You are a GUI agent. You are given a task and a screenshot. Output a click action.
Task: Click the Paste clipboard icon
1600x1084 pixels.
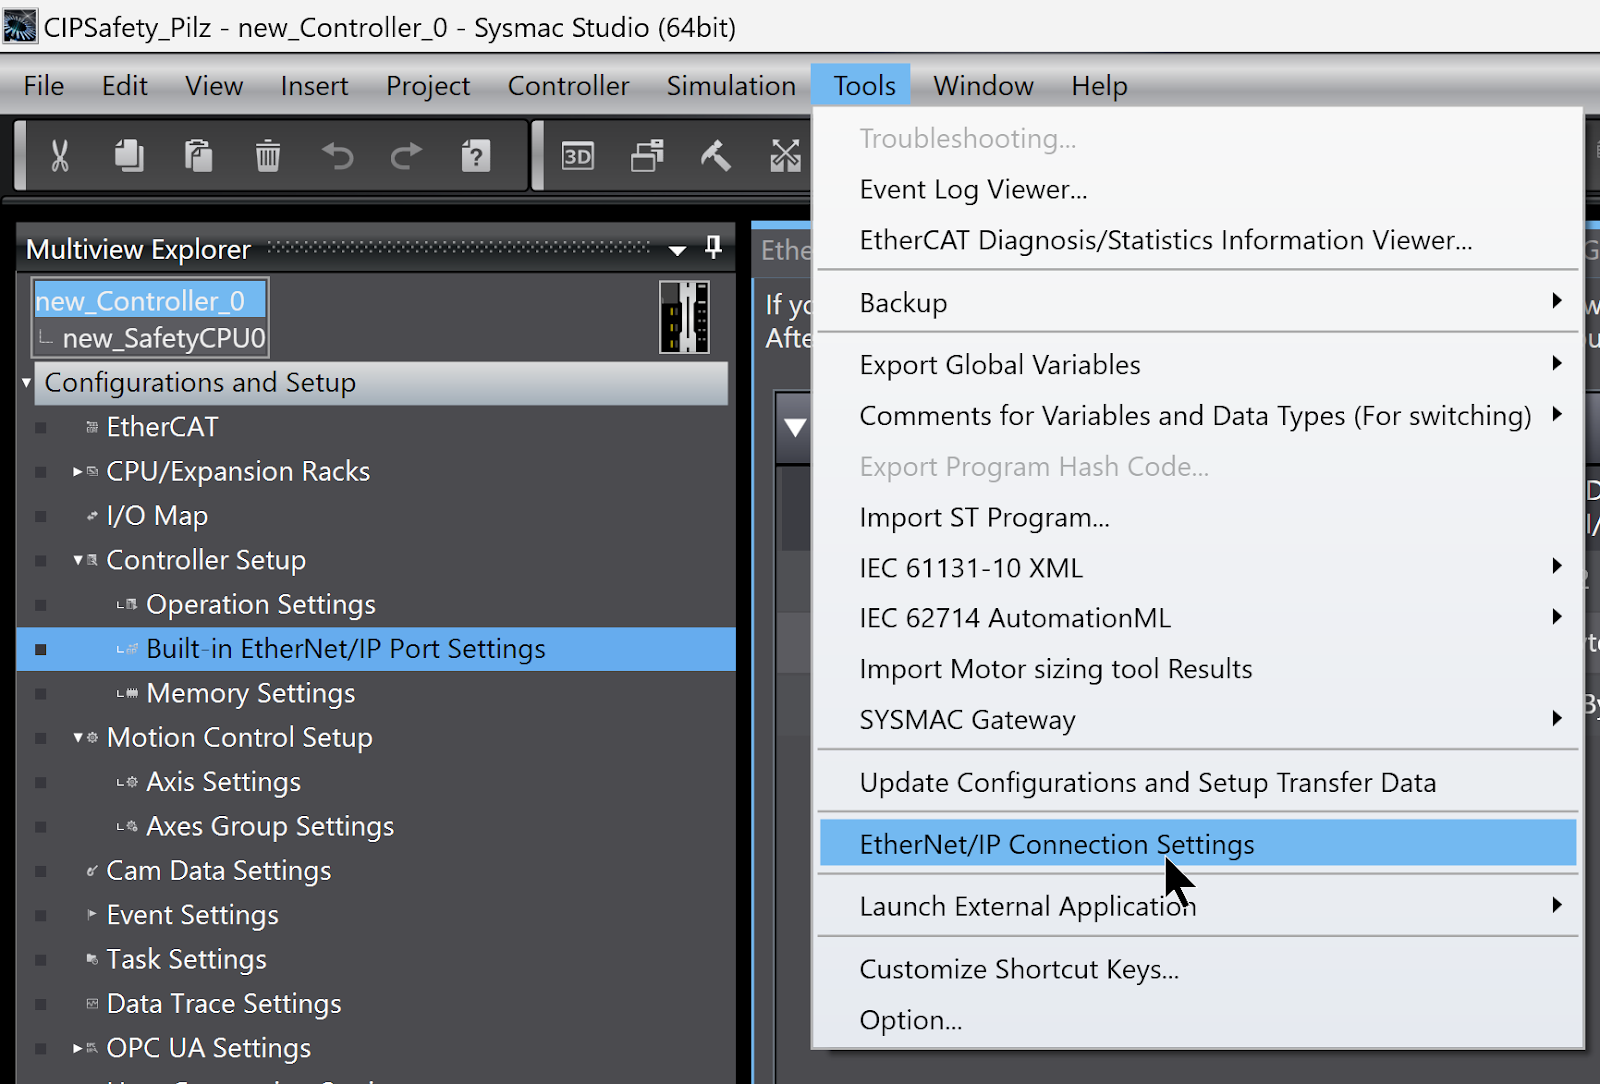[x=198, y=156]
